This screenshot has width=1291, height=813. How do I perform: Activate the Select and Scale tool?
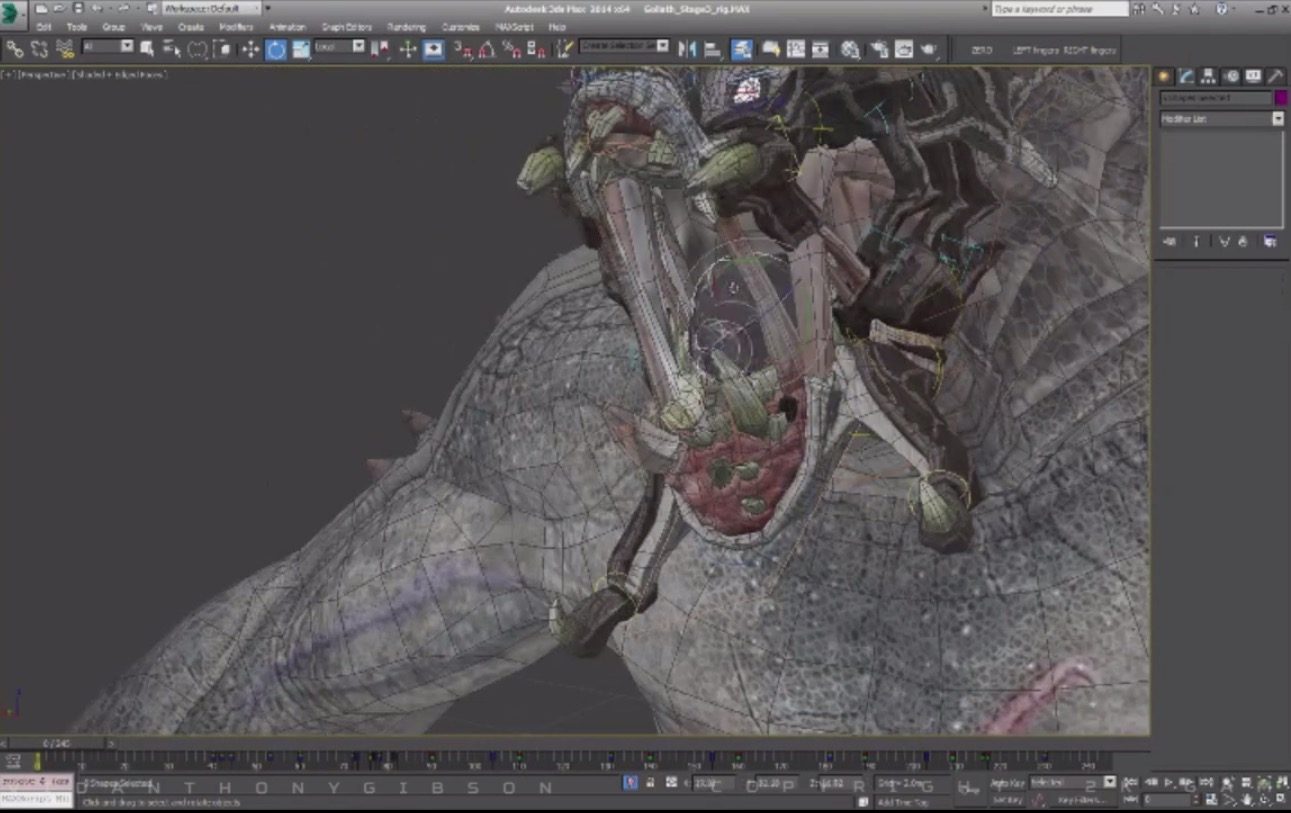(x=301, y=48)
